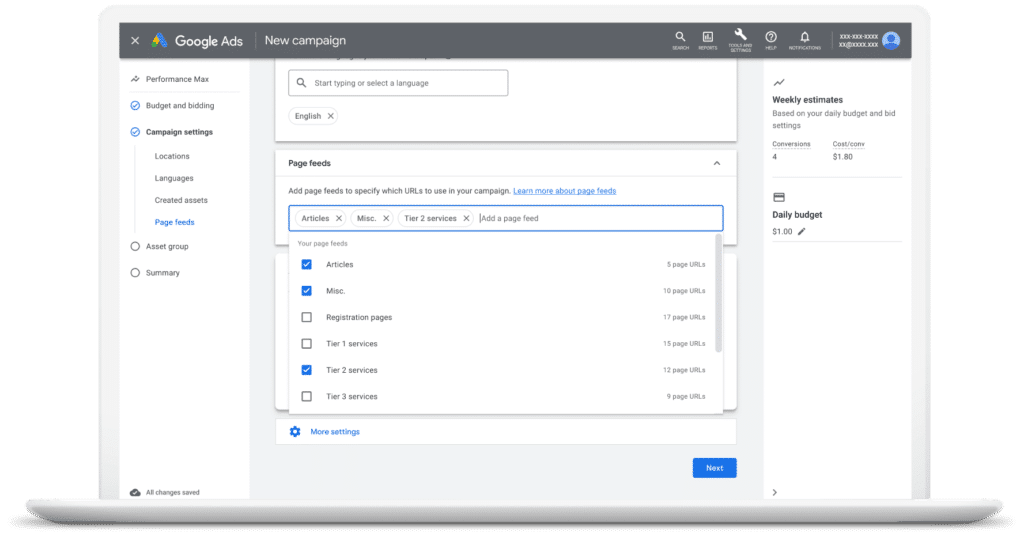This screenshot has width=1024, height=533.
Task: Open Learn more about page feeds link
Action: coord(564,191)
